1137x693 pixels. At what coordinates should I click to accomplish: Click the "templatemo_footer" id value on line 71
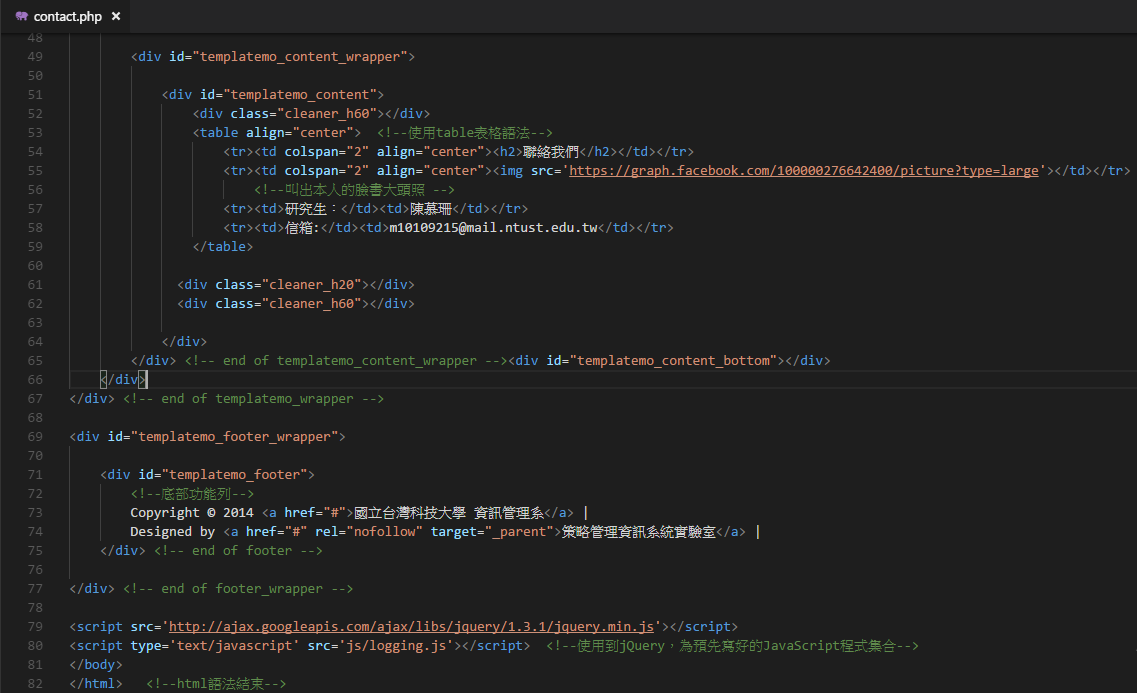pyautogui.click(x=234, y=475)
